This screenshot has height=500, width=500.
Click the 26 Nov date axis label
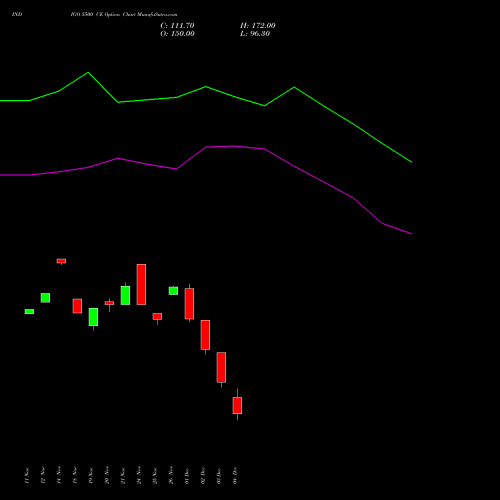[x=171, y=475]
